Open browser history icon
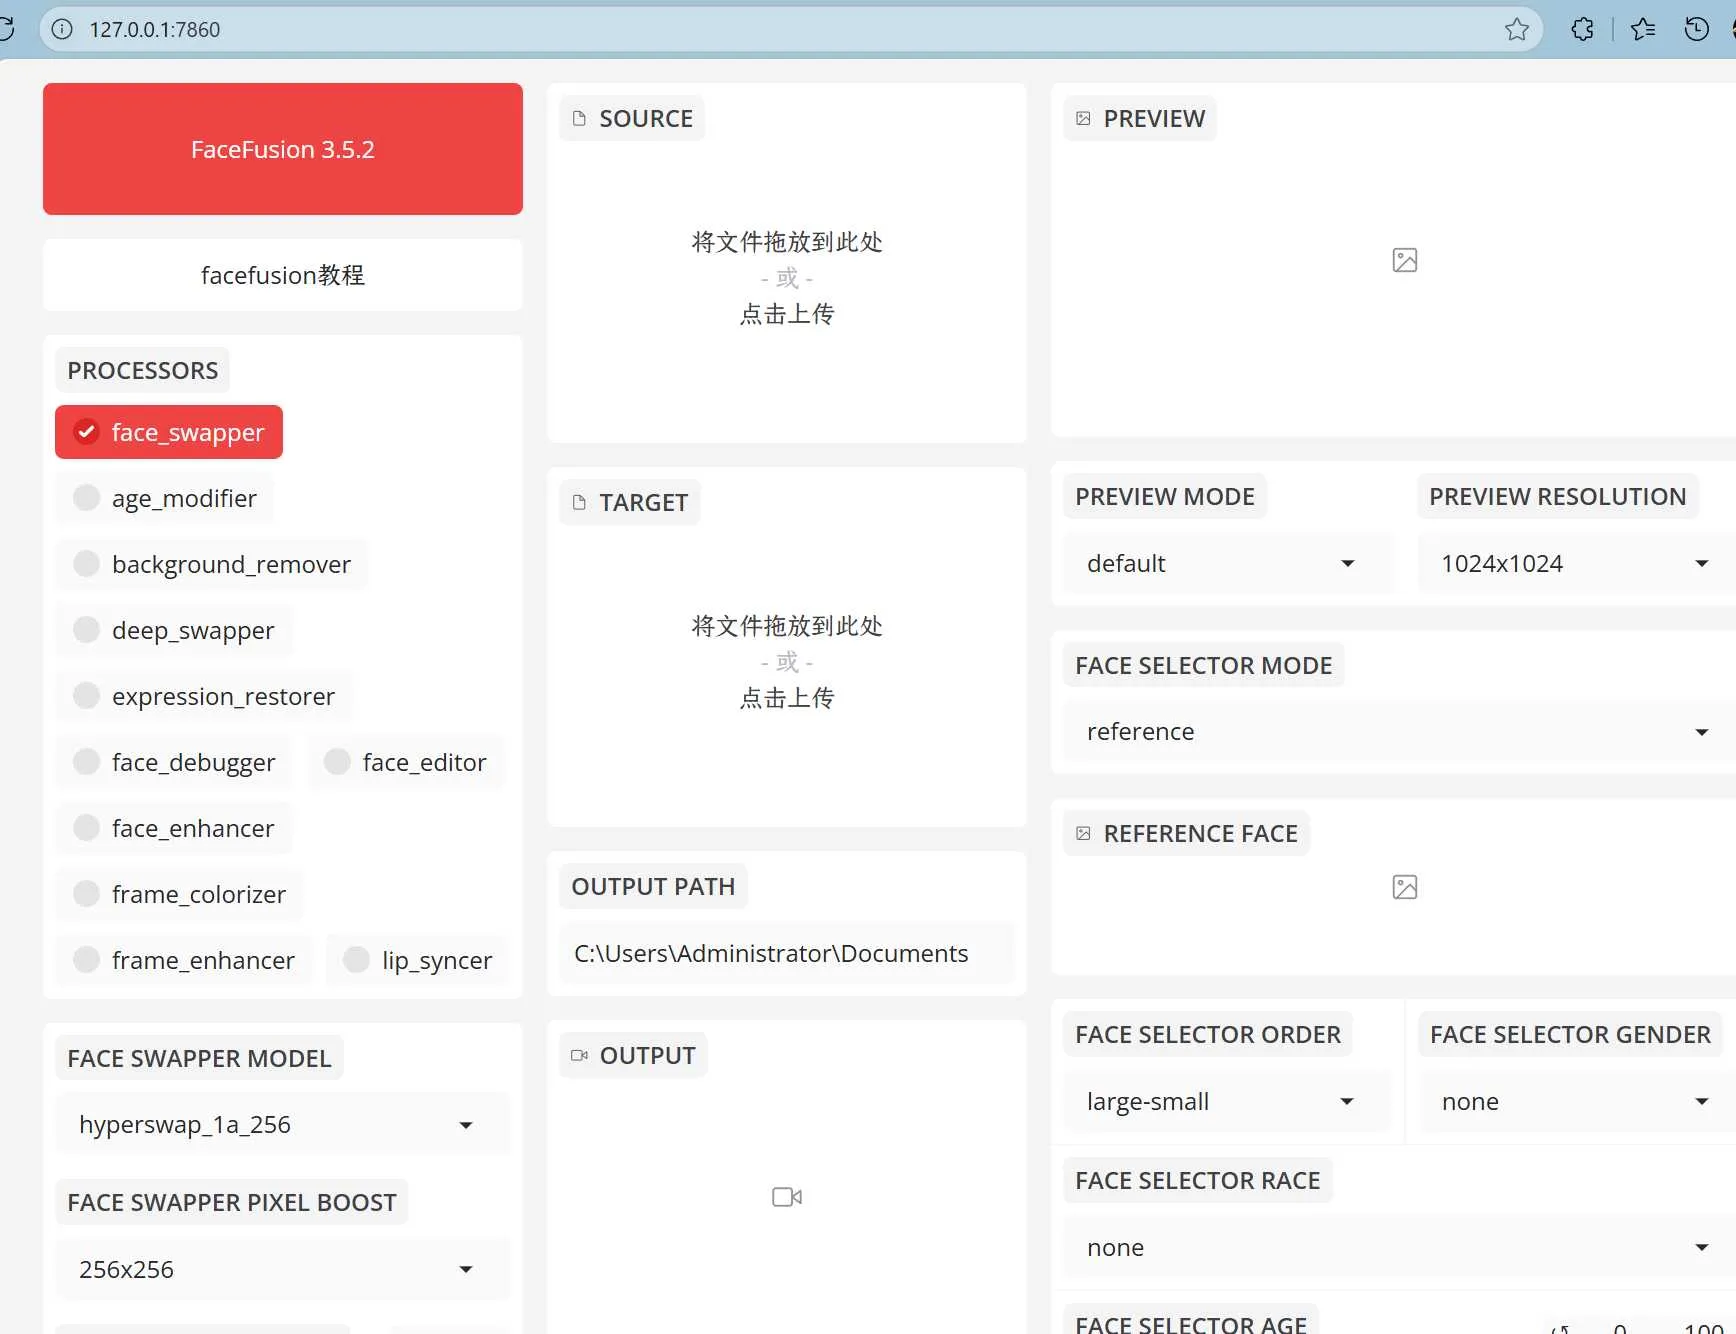The width and height of the screenshot is (1736, 1334). 1697,29
